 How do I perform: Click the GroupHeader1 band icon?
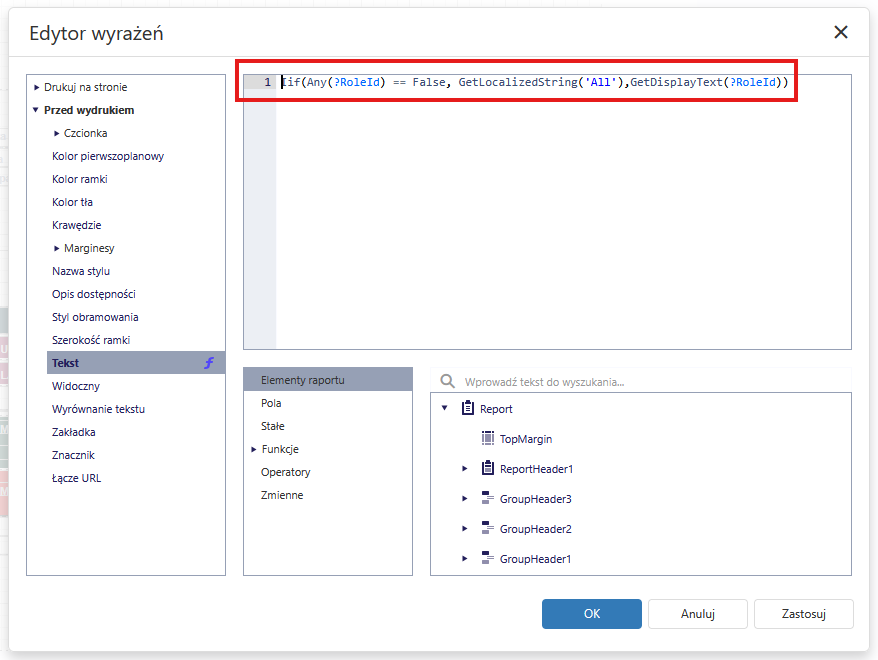488,558
